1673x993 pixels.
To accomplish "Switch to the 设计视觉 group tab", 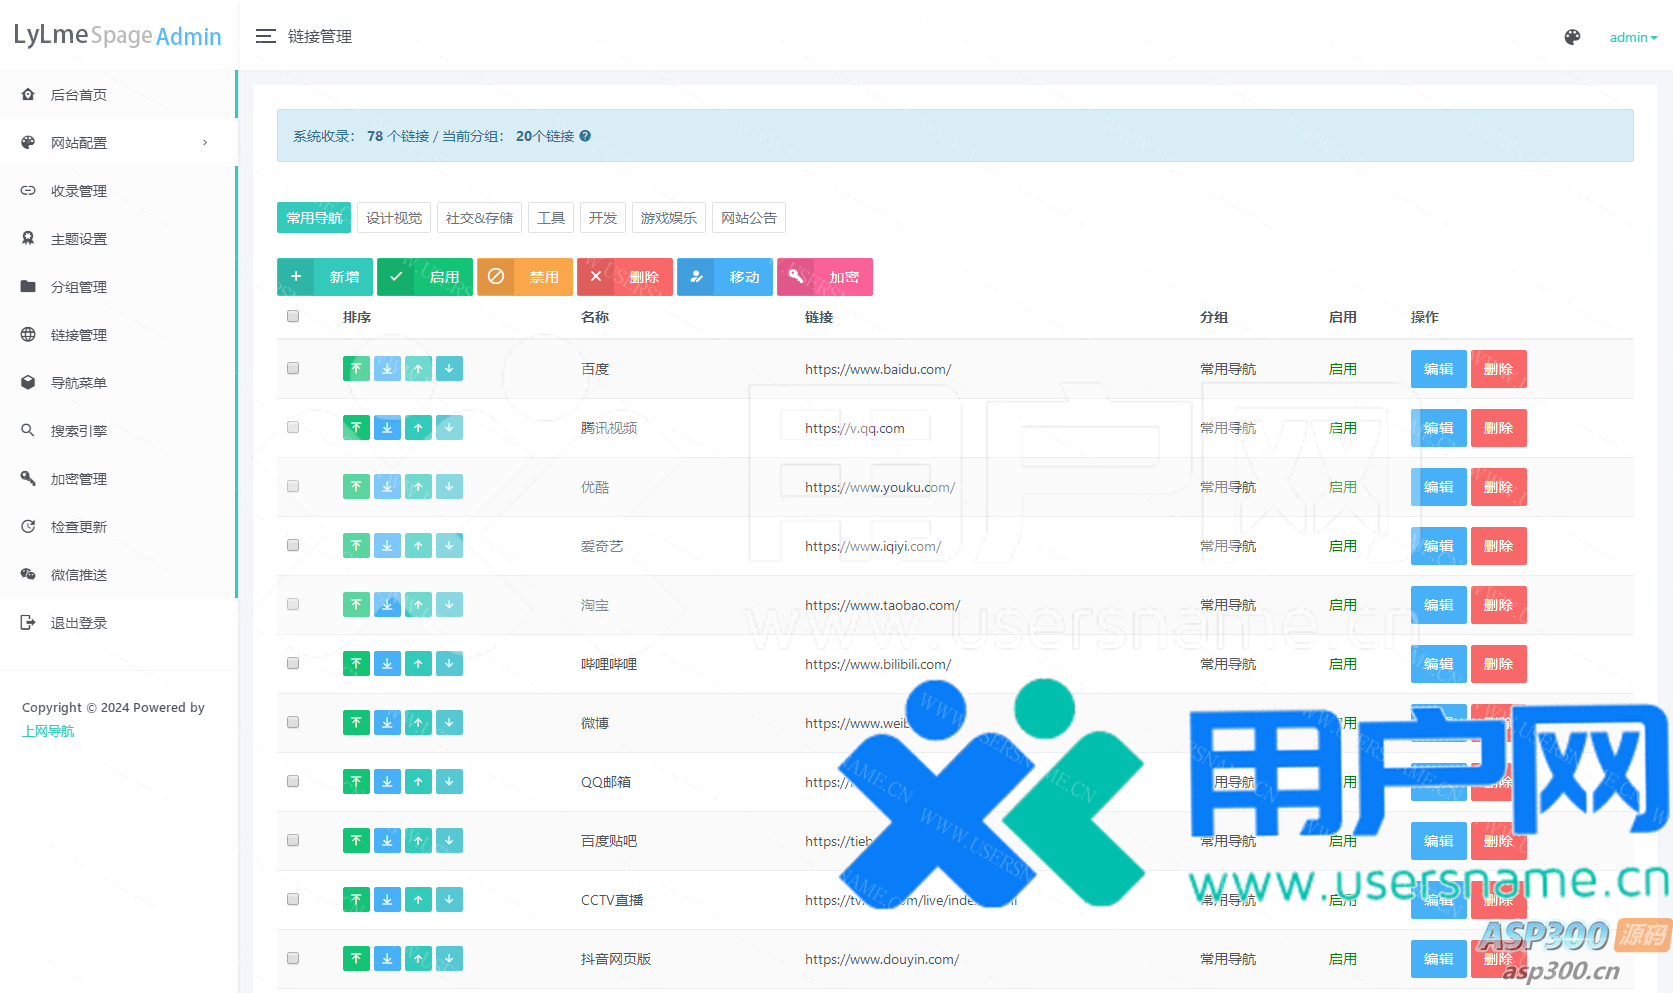I will point(394,218).
